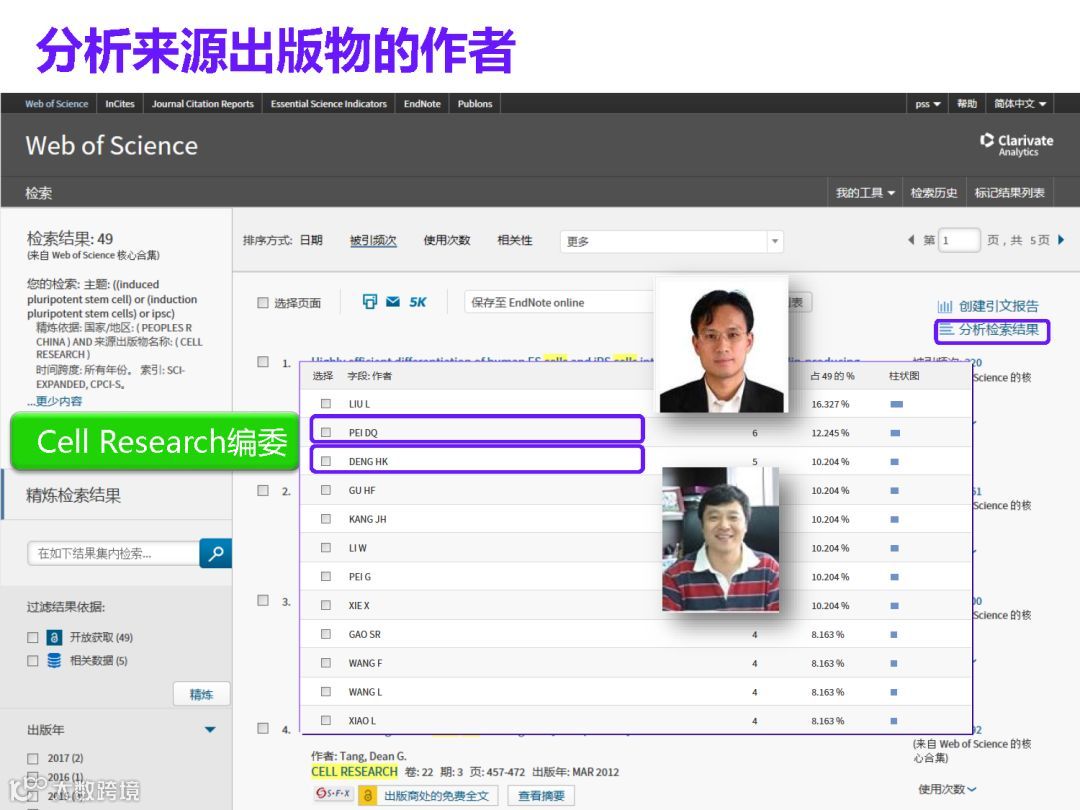
Task: Open the 保存至 EndNote online dropdown
Action: 559,302
